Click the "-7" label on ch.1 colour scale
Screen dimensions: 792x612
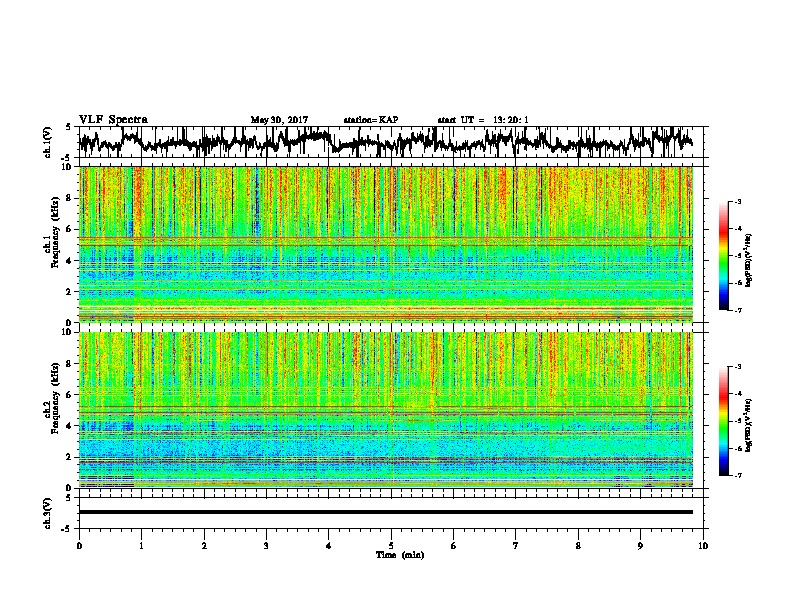tap(737, 310)
